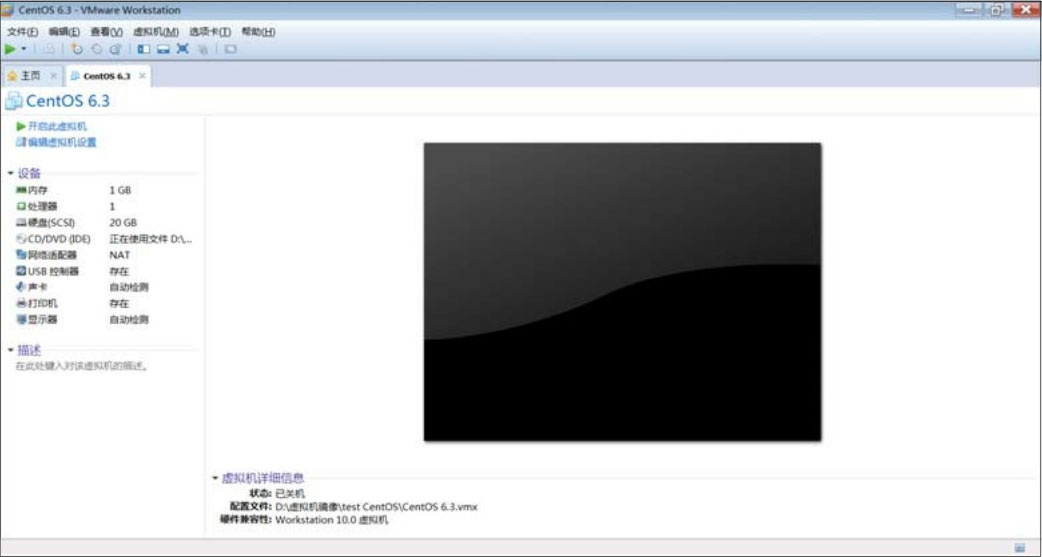Image resolution: width=1042 pixels, height=557 pixels.
Task: Open the 编辑(E) menu
Action: [64, 32]
